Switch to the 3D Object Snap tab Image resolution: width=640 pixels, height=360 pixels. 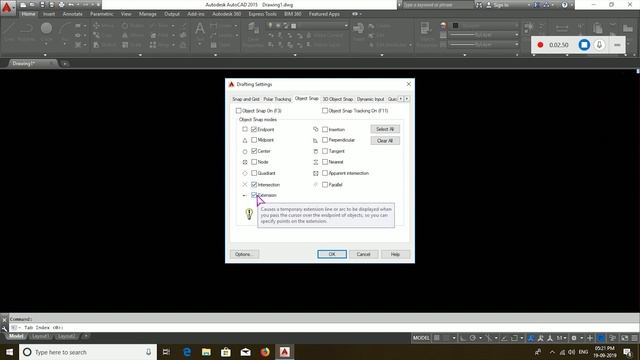(x=338, y=99)
